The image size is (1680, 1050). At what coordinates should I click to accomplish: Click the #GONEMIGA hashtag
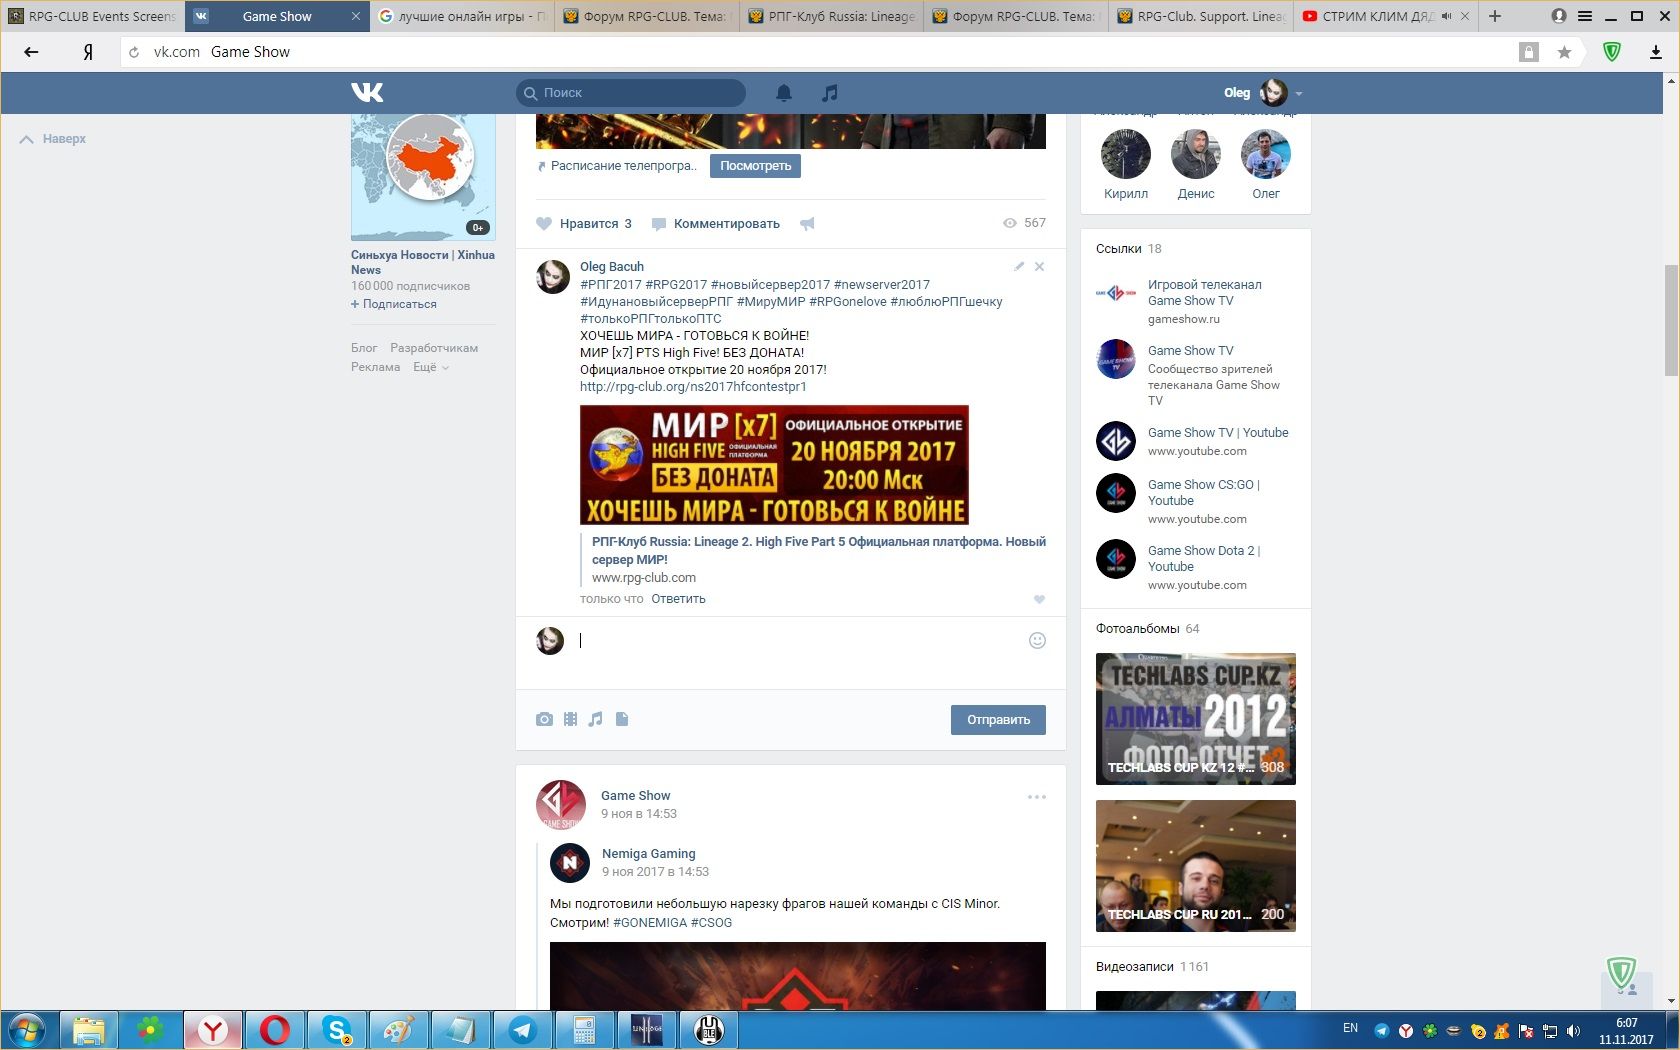(x=650, y=923)
